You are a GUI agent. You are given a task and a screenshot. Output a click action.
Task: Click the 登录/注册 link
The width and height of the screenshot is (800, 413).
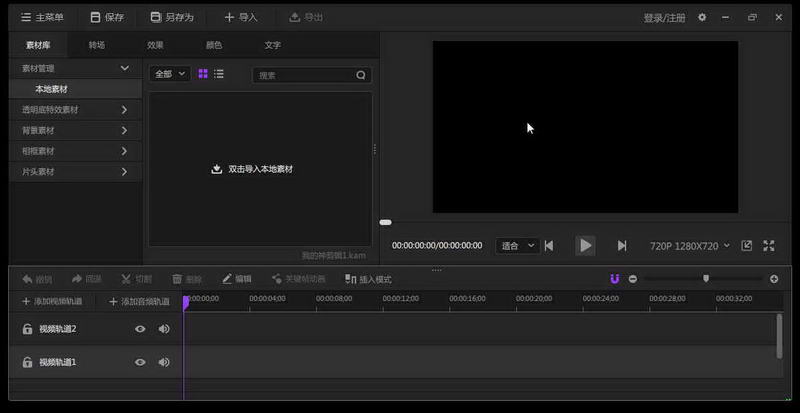[664, 17]
